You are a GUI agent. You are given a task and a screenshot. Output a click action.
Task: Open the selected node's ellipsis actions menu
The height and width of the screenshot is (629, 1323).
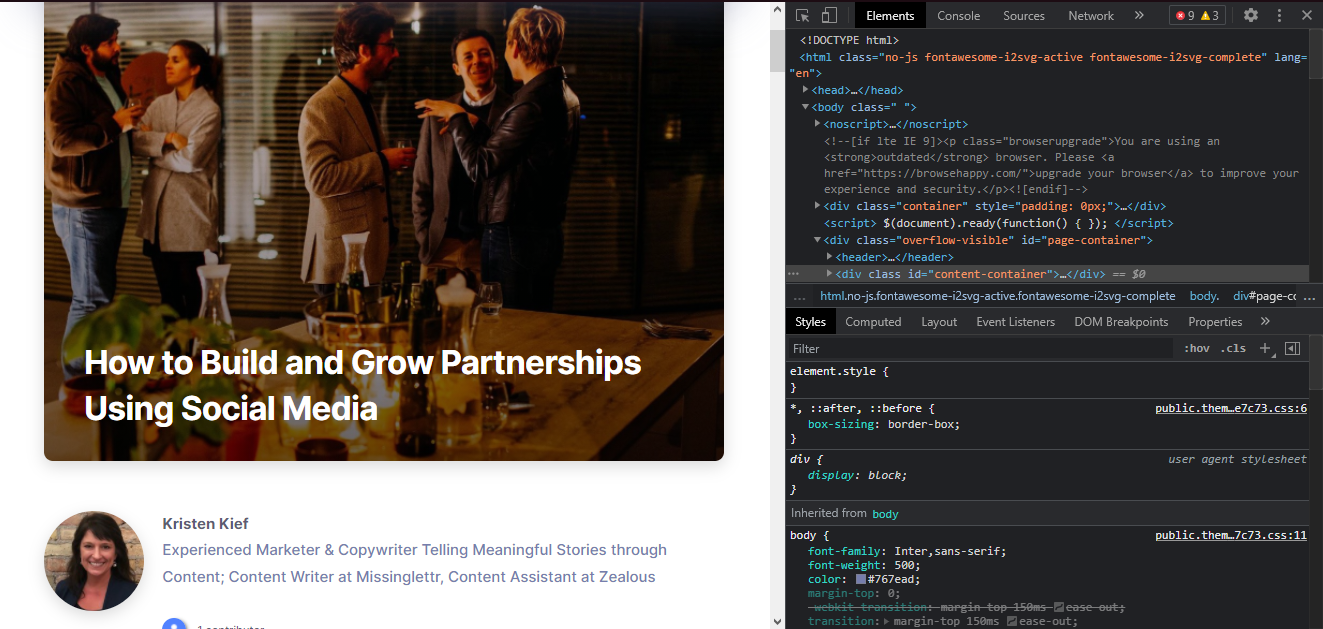click(794, 274)
